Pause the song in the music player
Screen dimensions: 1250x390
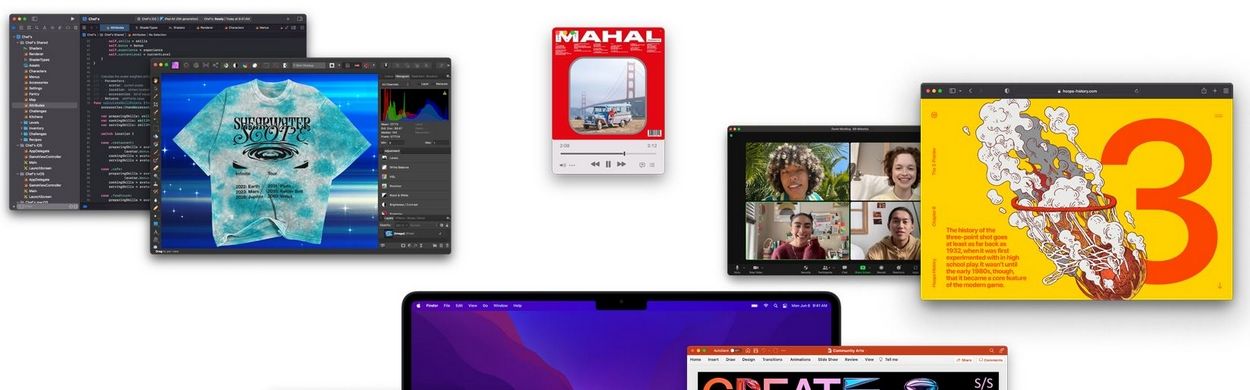coord(608,164)
